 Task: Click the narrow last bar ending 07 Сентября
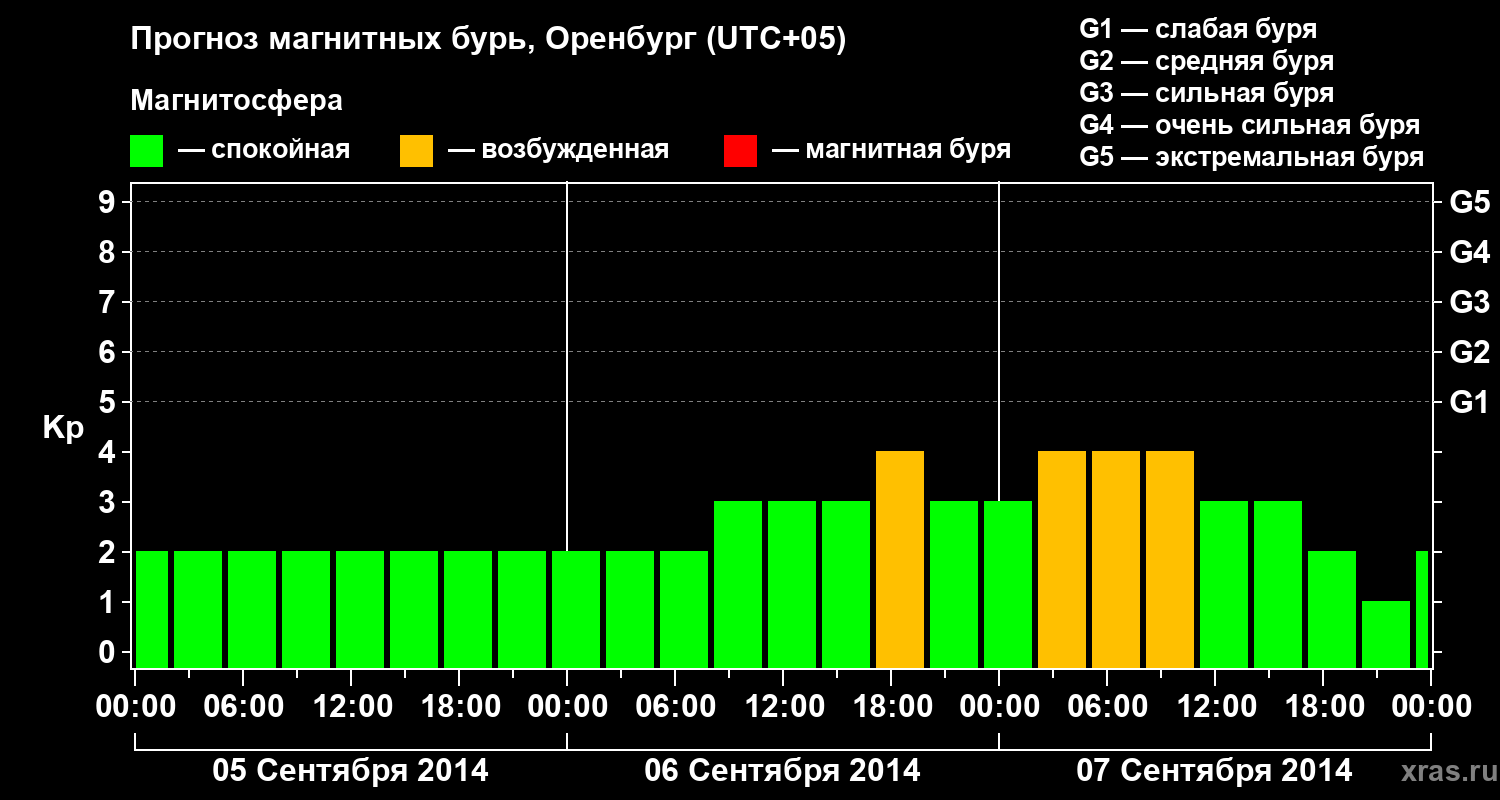tap(1422, 609)
